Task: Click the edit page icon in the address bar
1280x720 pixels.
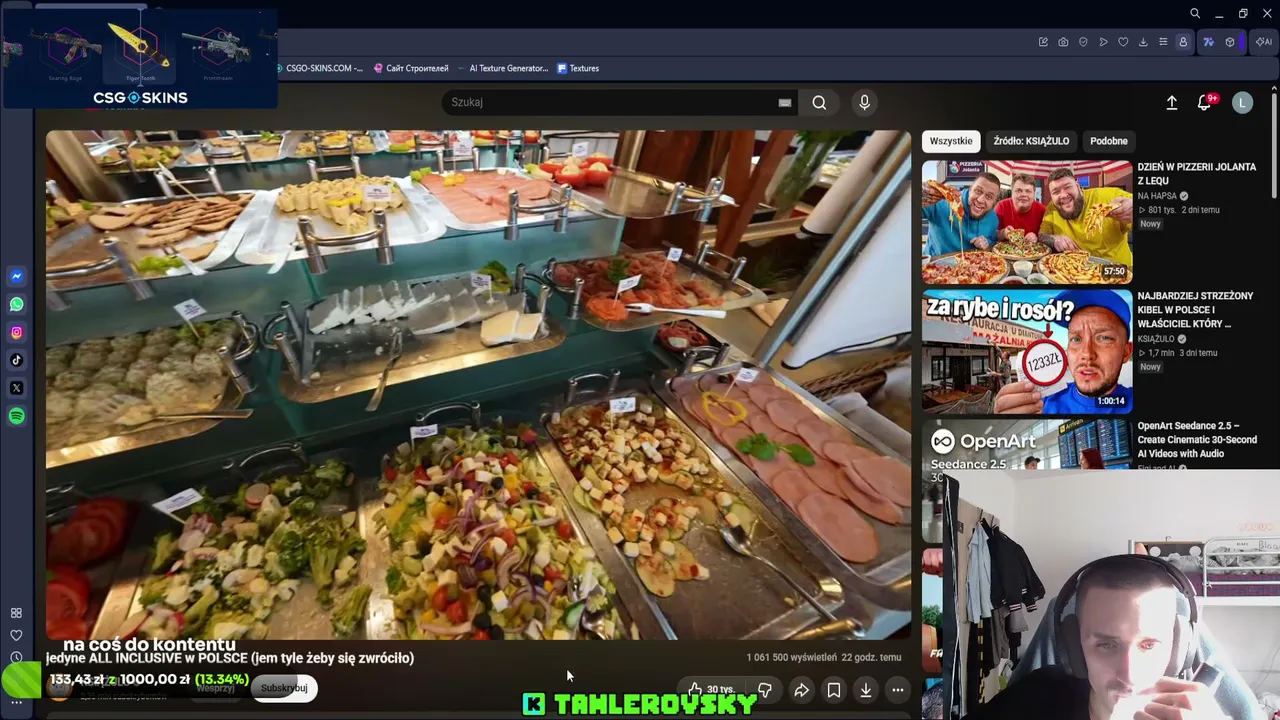Action: click(1043, 42)
